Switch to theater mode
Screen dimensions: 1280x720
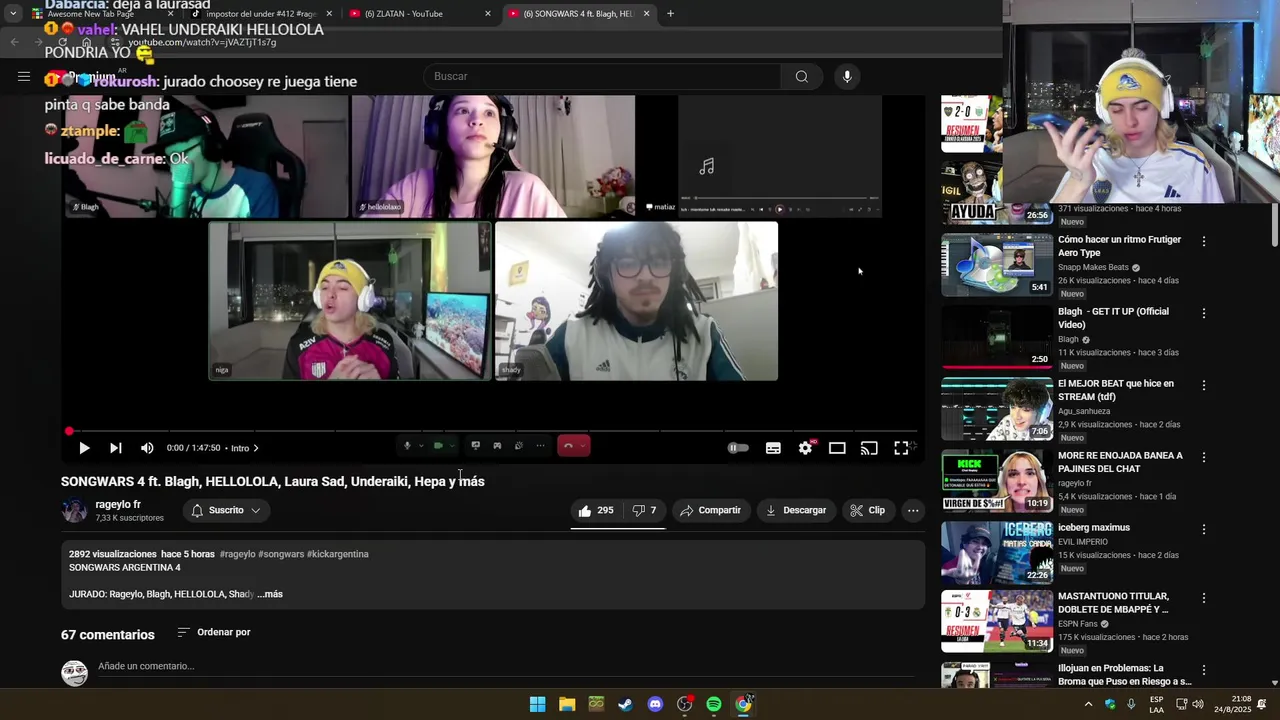837,448
